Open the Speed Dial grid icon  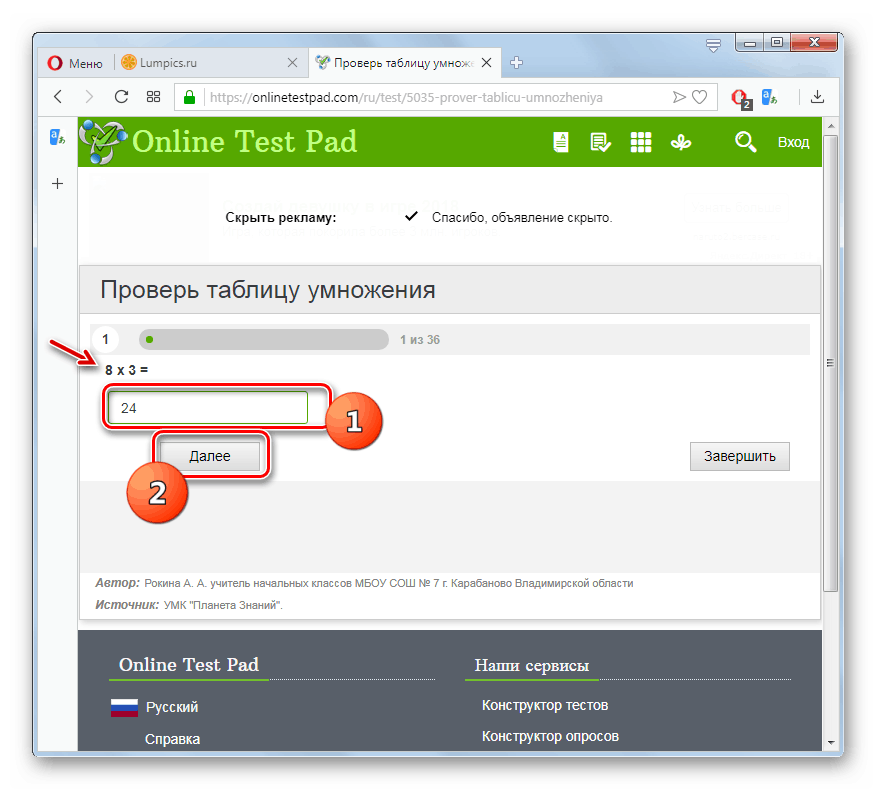click(x=153, y=97)
